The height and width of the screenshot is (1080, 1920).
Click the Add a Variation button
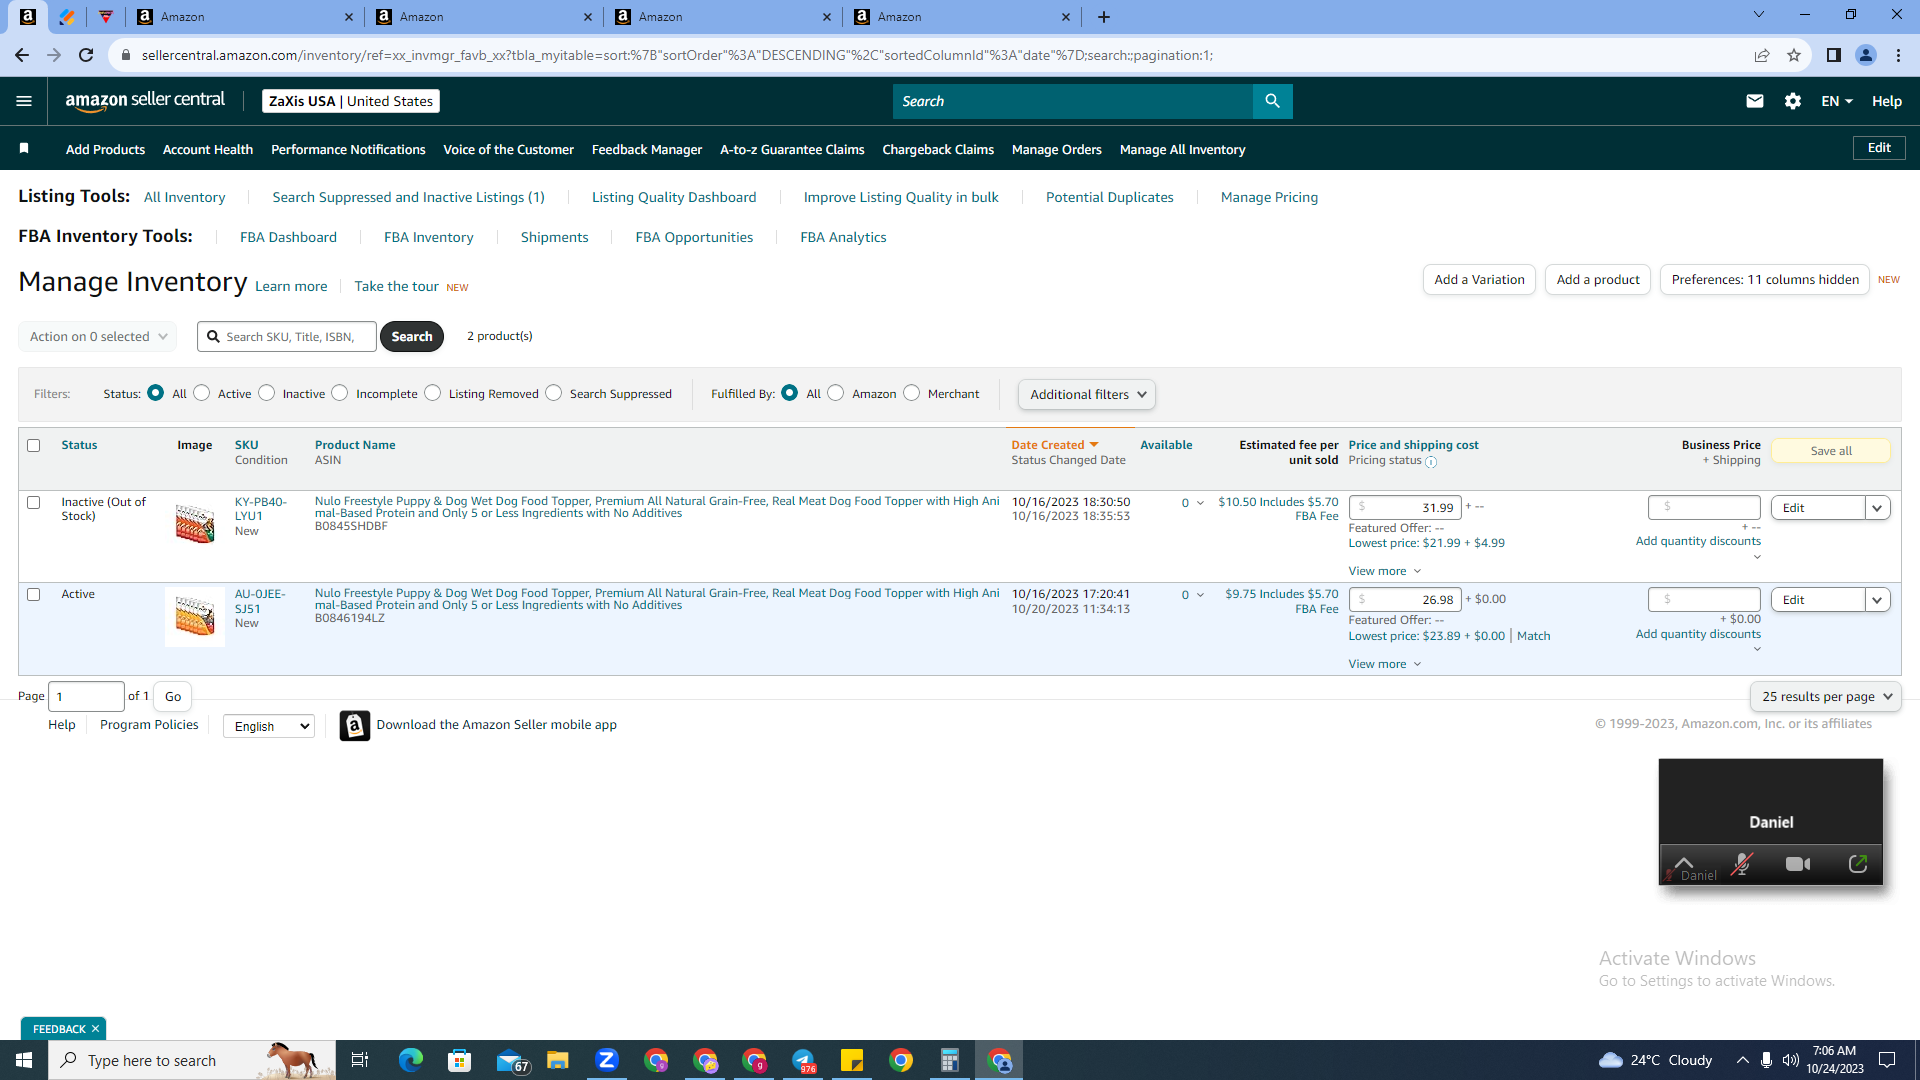pos(1479,280)
